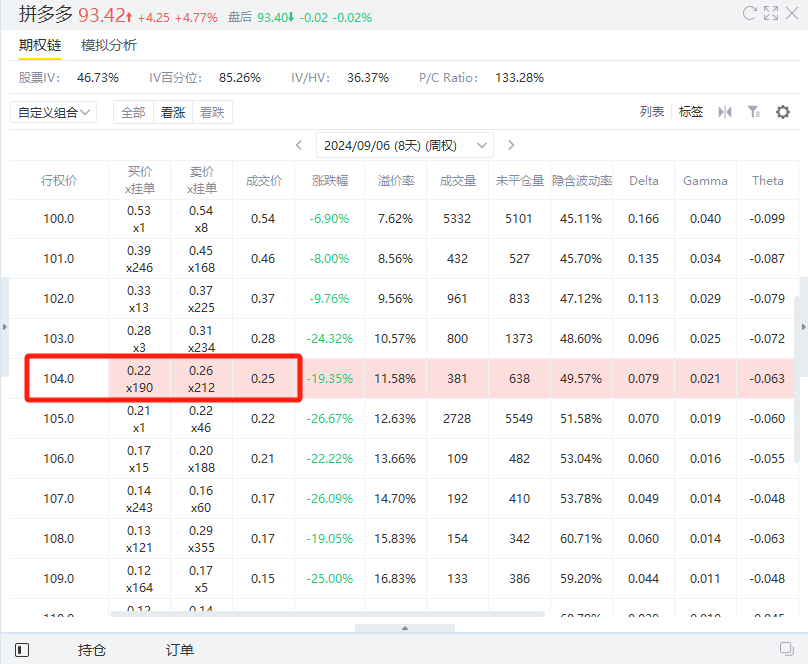Click the filter funnel icon
This screenshot has height=664, width=808.
point(754,112)
